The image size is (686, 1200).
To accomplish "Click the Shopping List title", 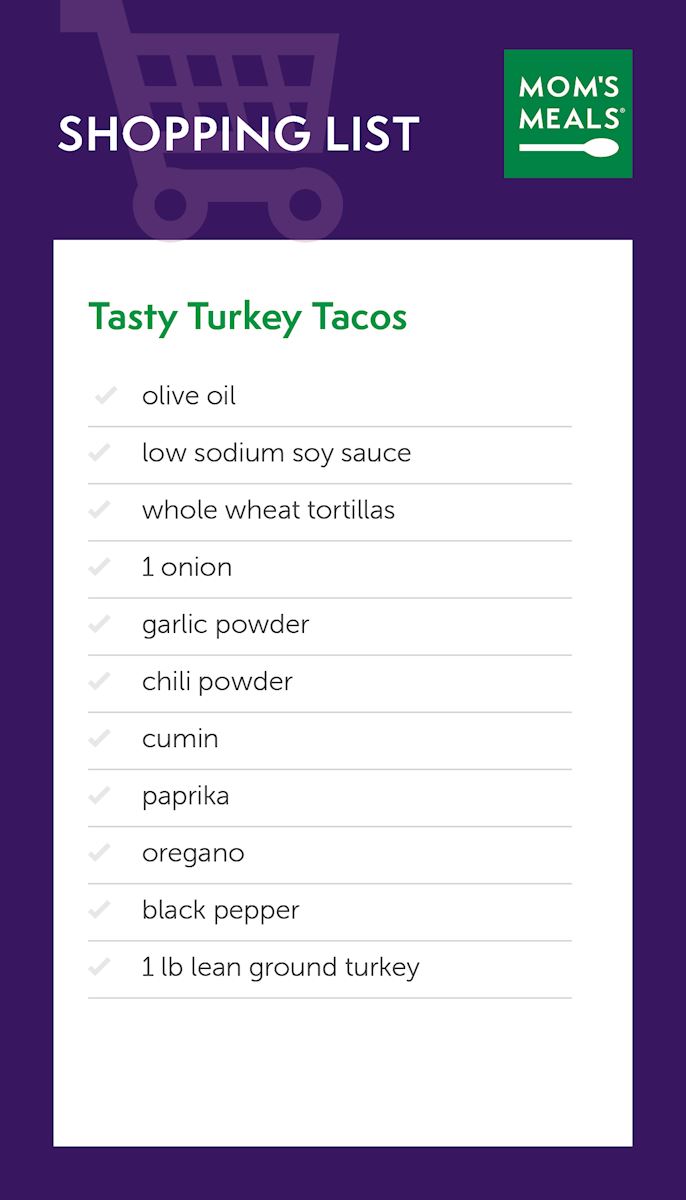I will pyautogui.click(x=238, y=135).
